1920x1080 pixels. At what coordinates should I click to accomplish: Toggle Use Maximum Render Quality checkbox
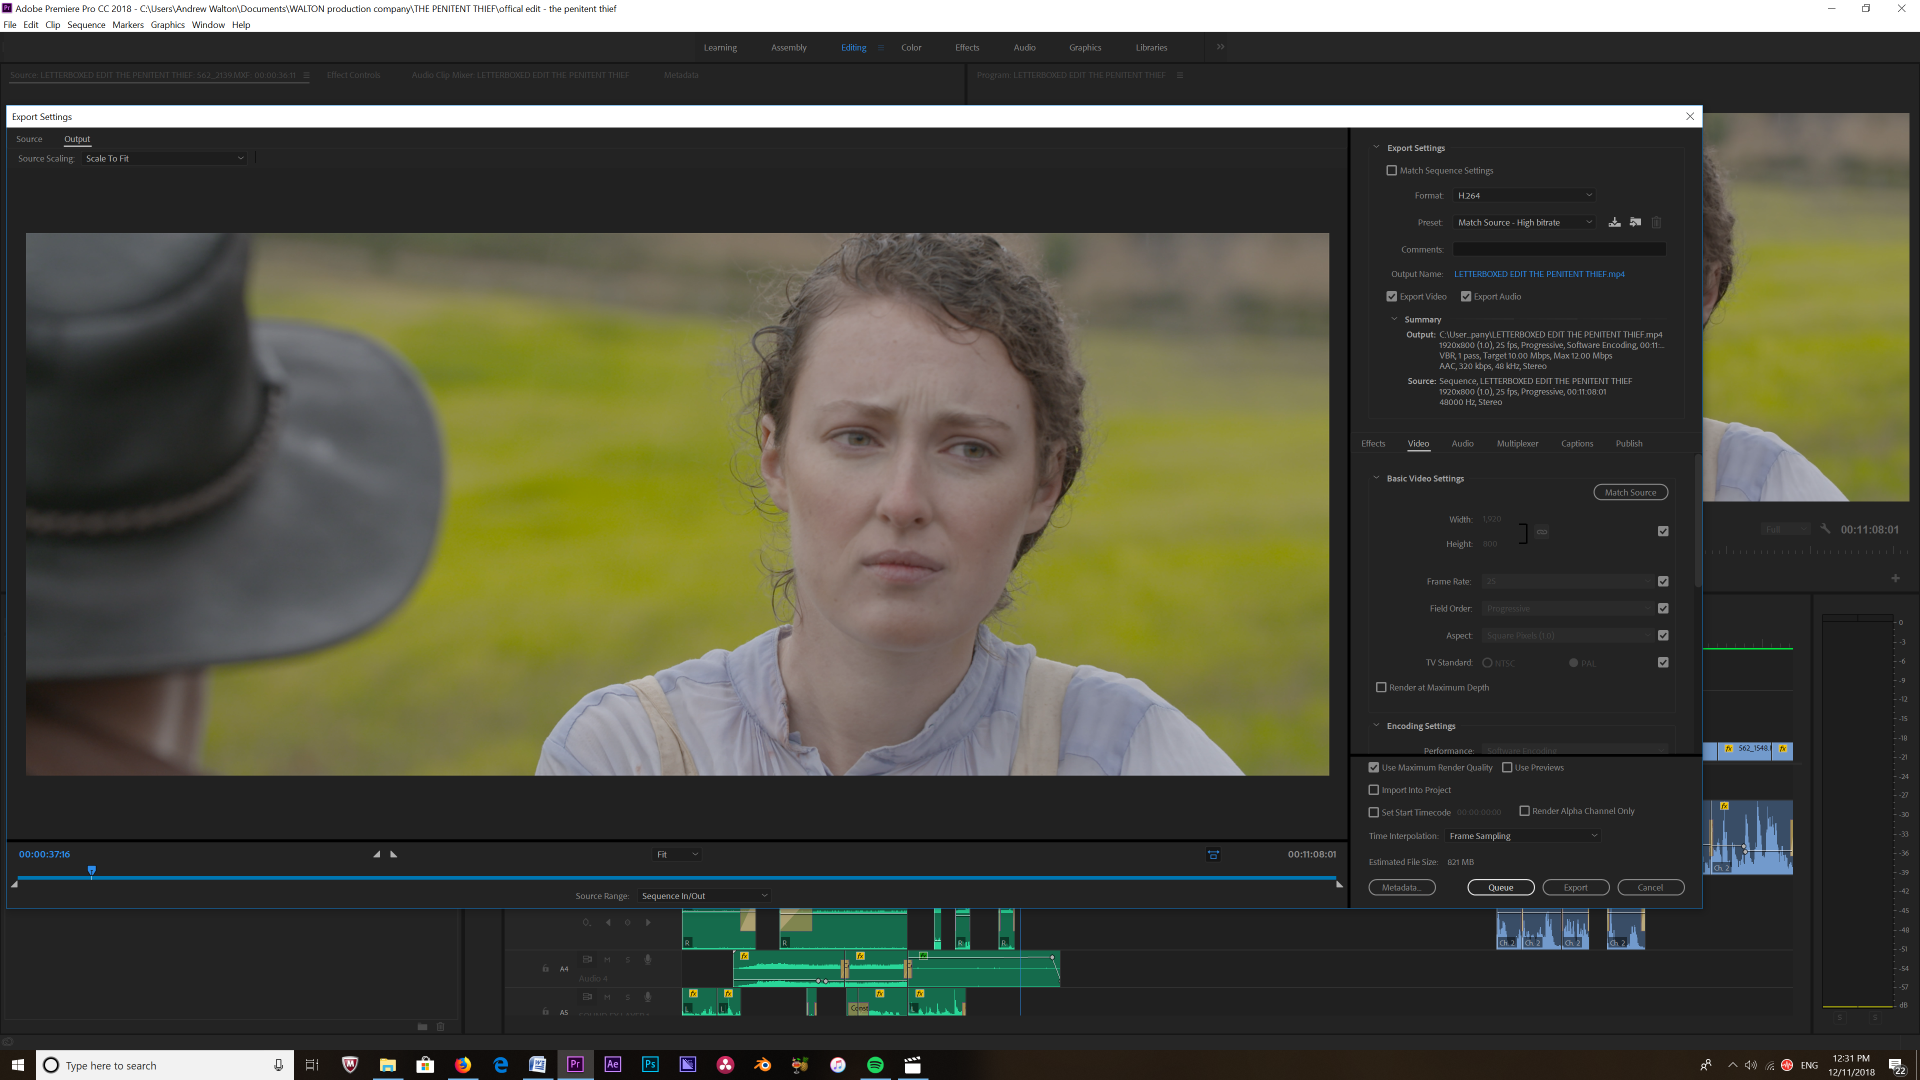click(x=1374, y=767)
